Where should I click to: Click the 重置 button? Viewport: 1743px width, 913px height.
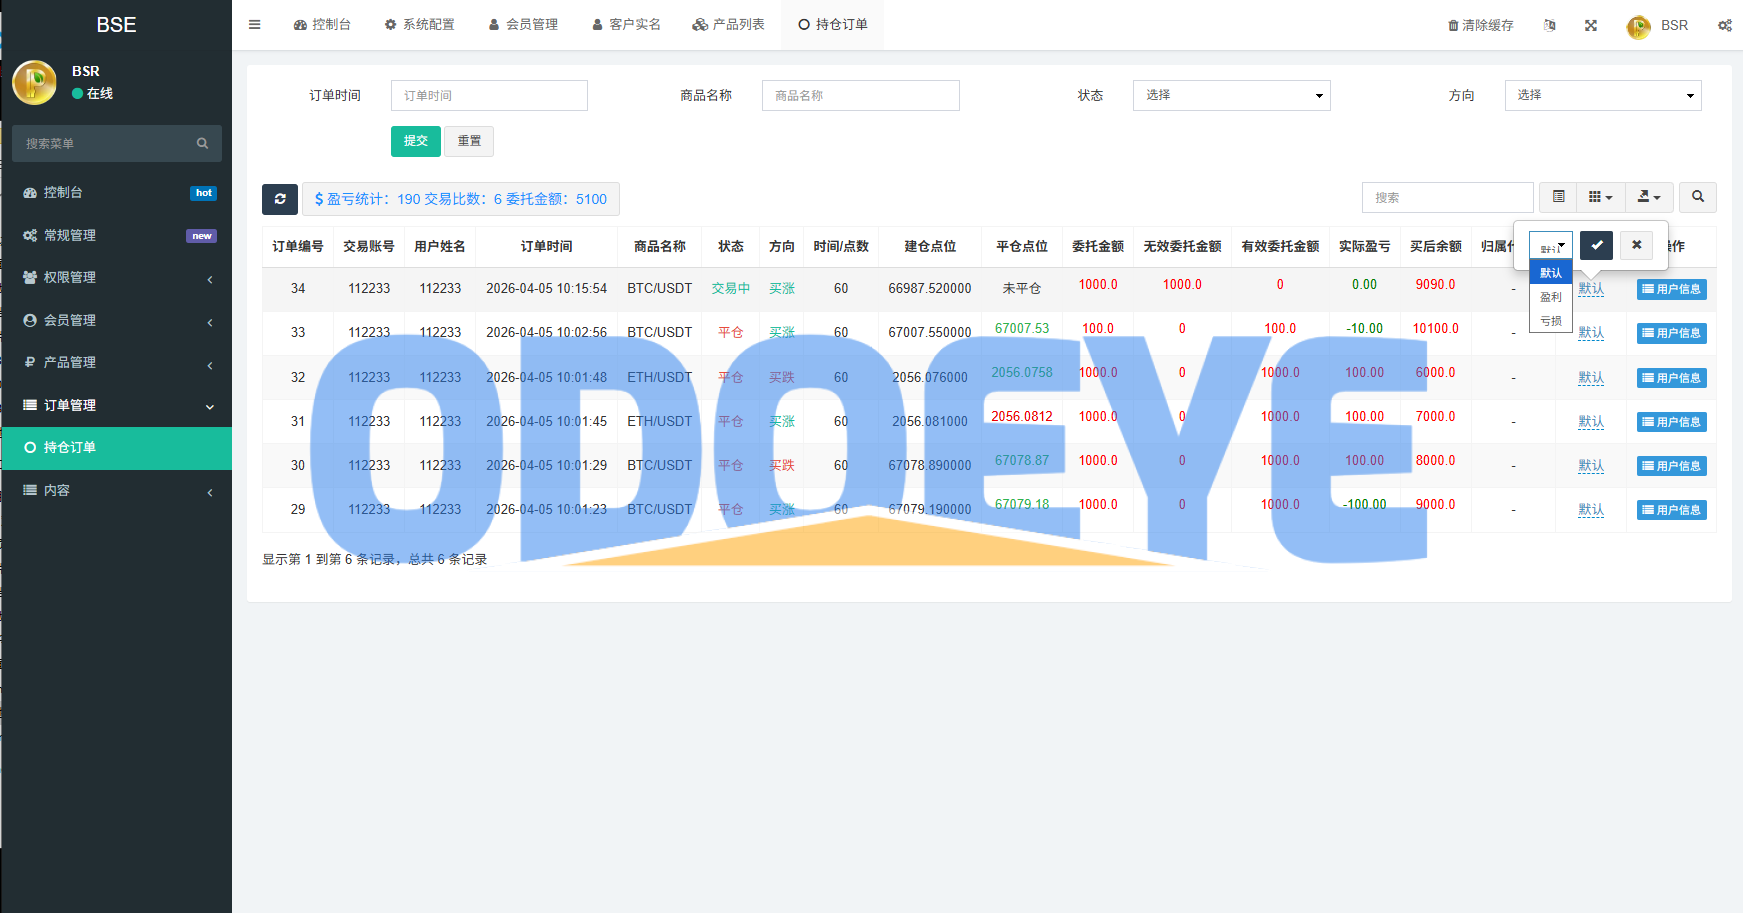tap(469, 141)
